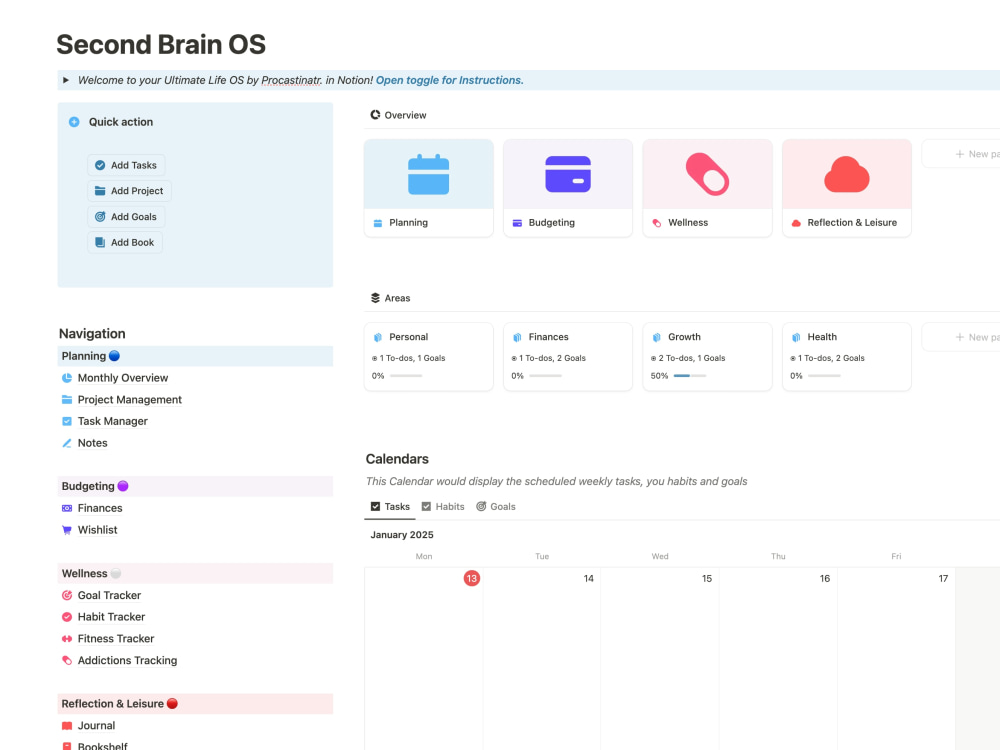This screenshot has width=1000, height=750.
Task: Click the Quick action plus icon
Action: click(x=74, y=122)
